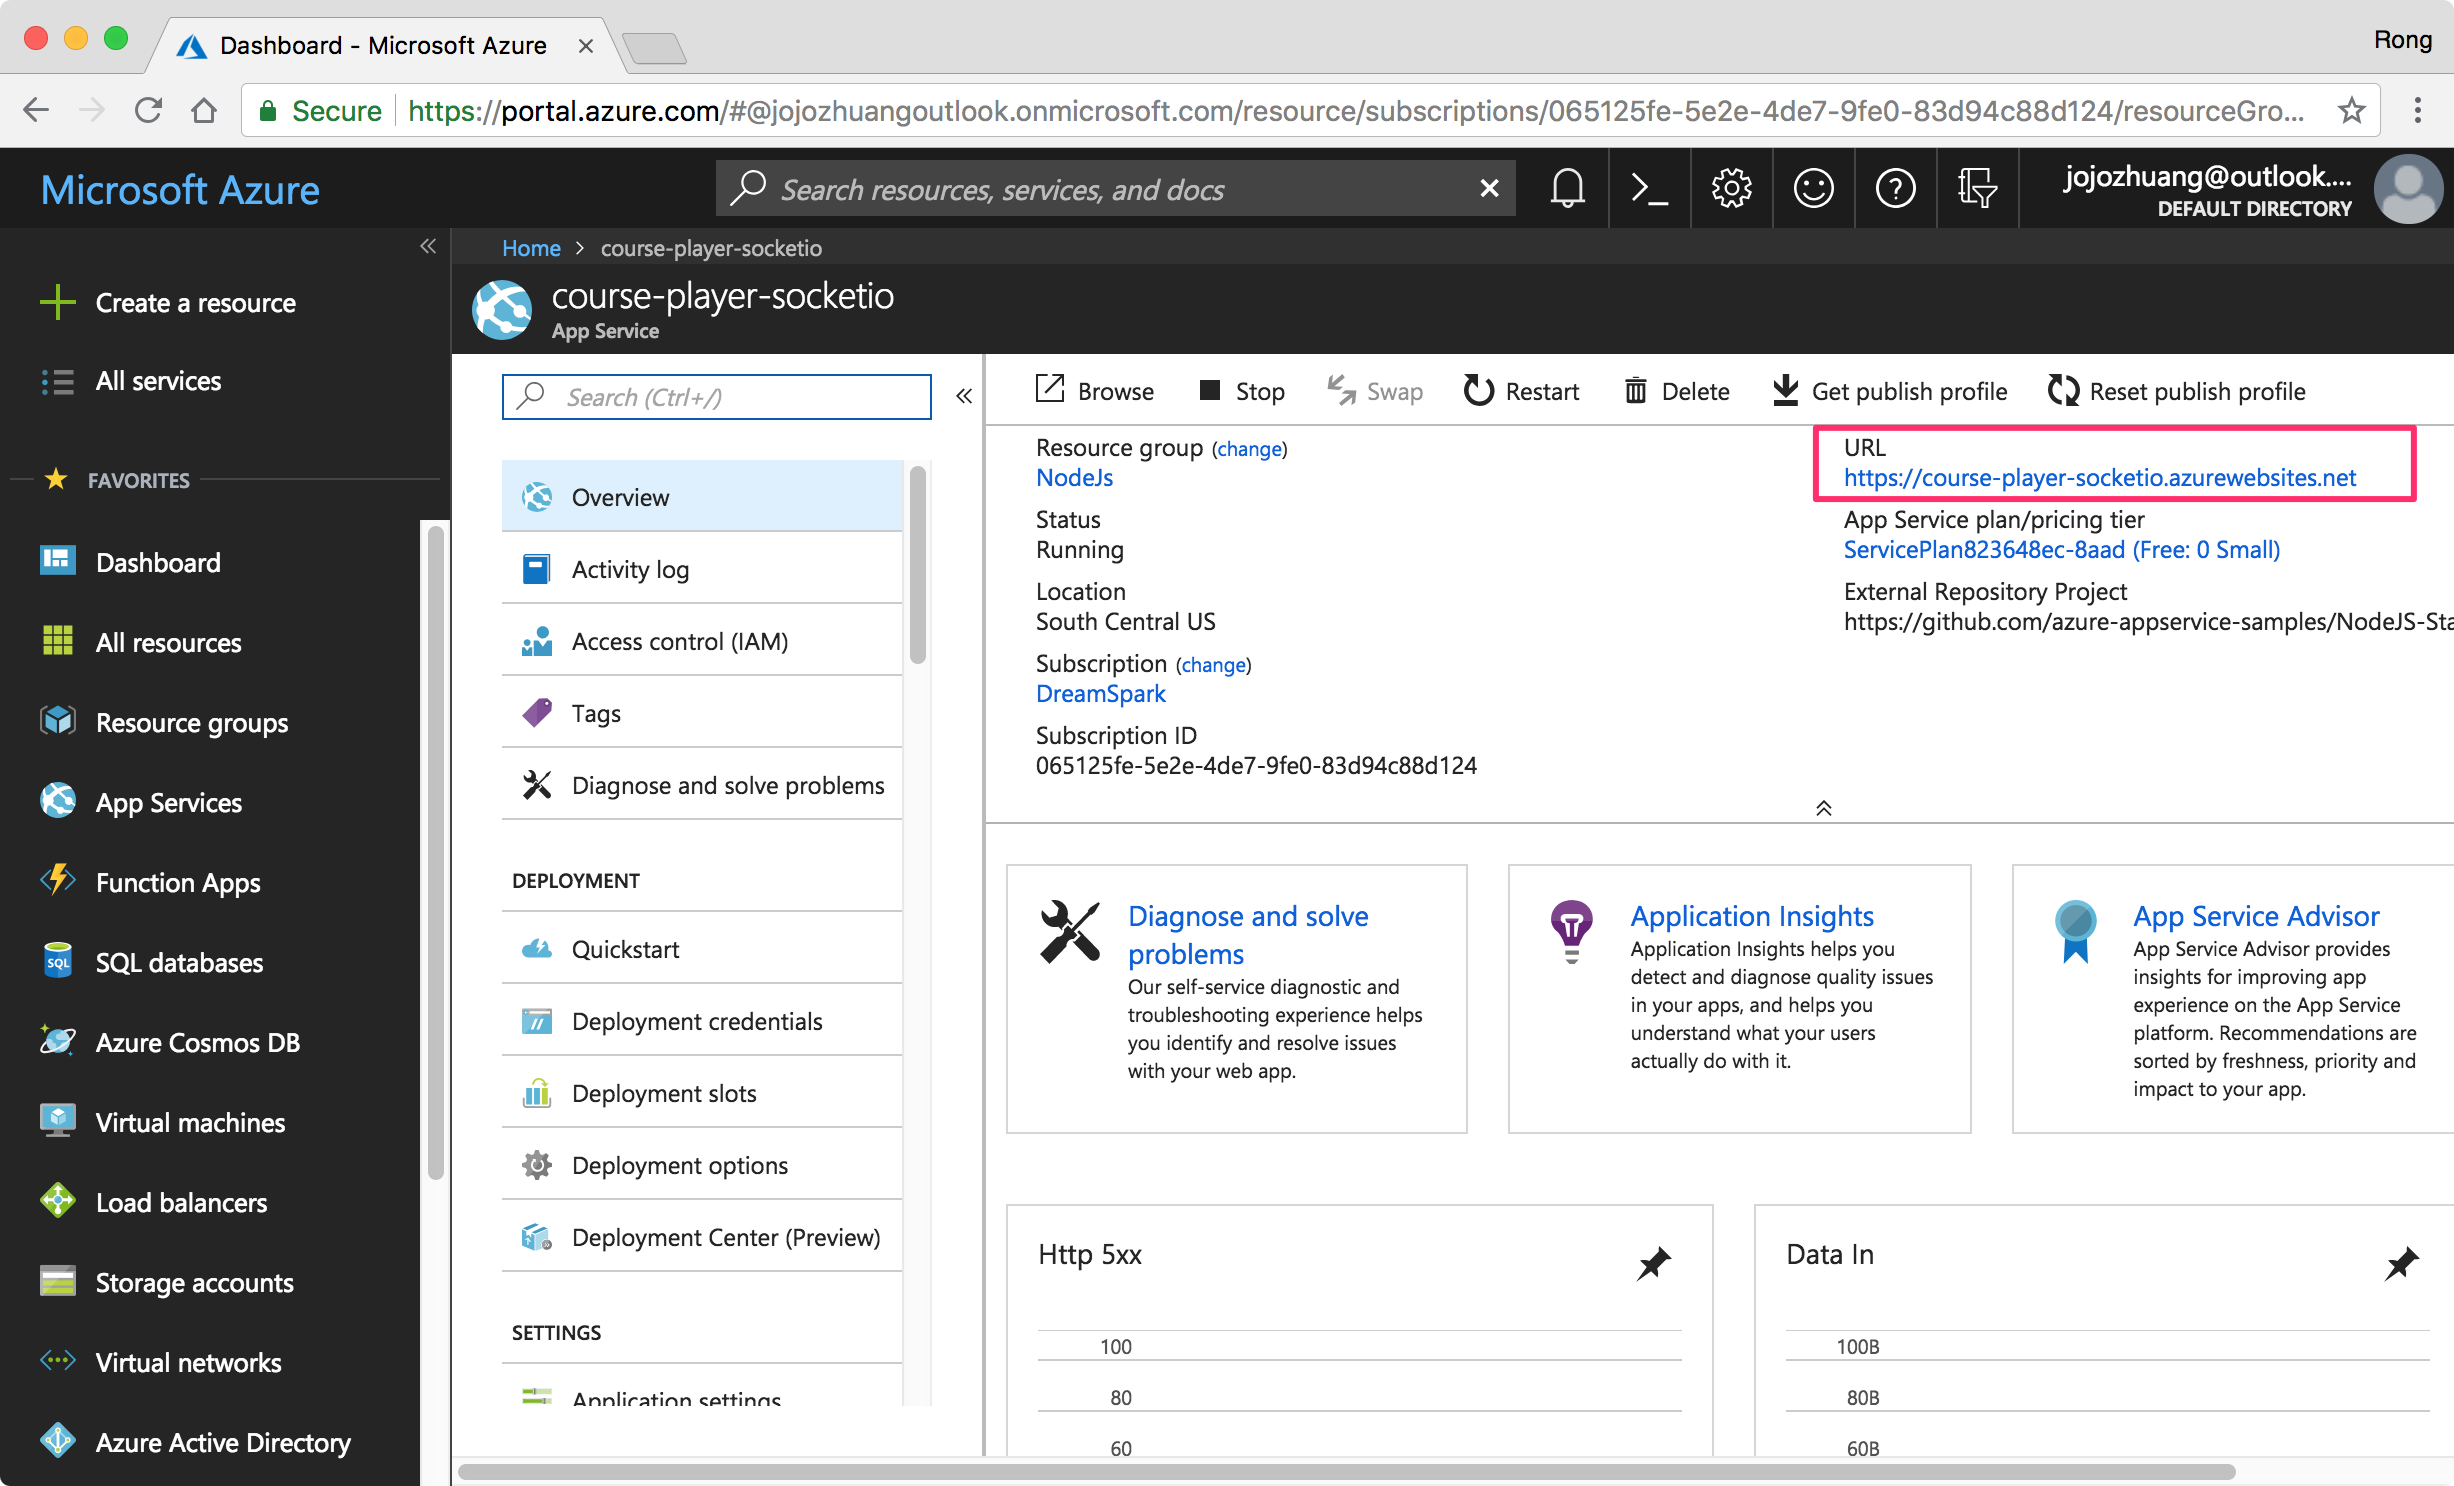Click the Virtual machines icon

pyautogui.click(x=58, y=1121)
